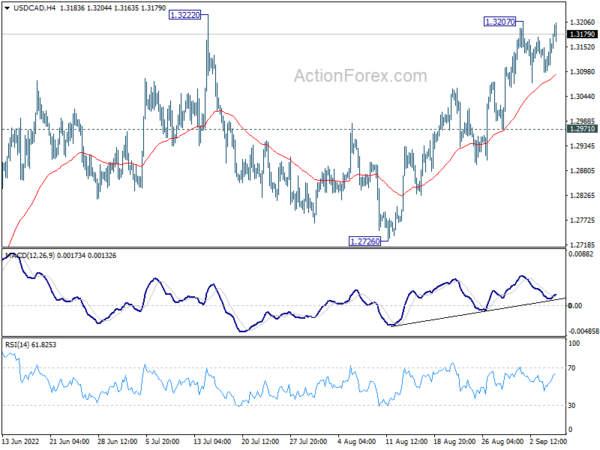
Task: Select the RSI(14) indicator label
Action: [17, 345]
